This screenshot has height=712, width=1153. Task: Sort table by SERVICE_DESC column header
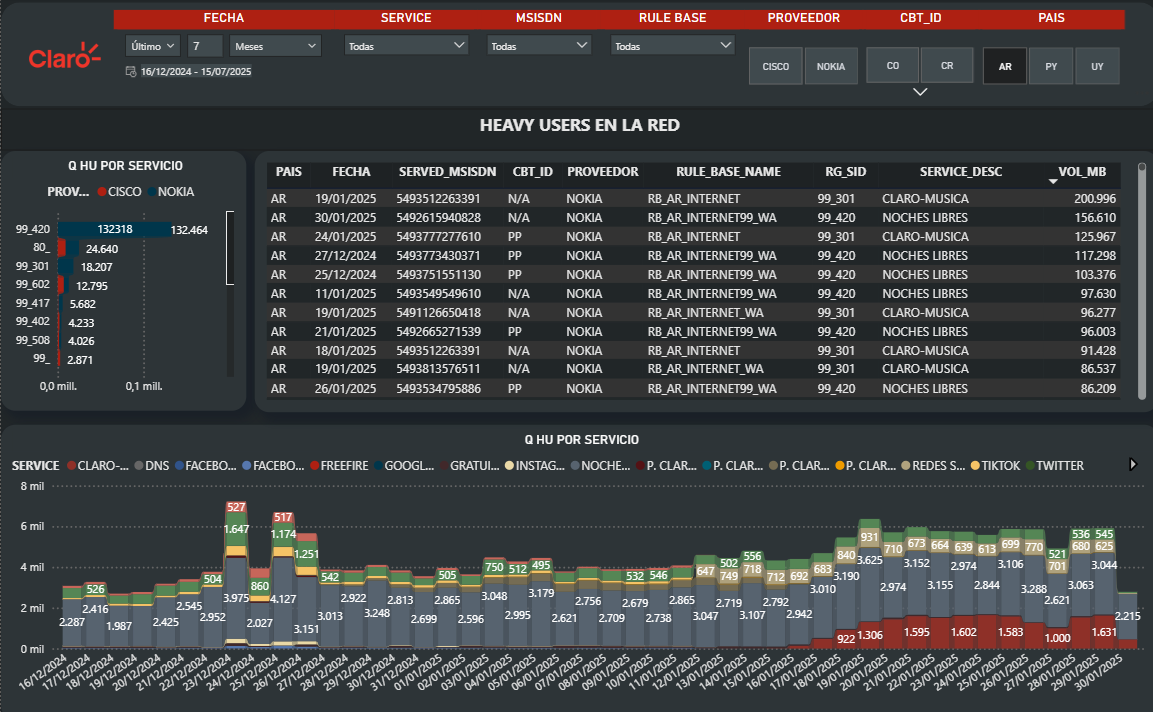[961, 171]
